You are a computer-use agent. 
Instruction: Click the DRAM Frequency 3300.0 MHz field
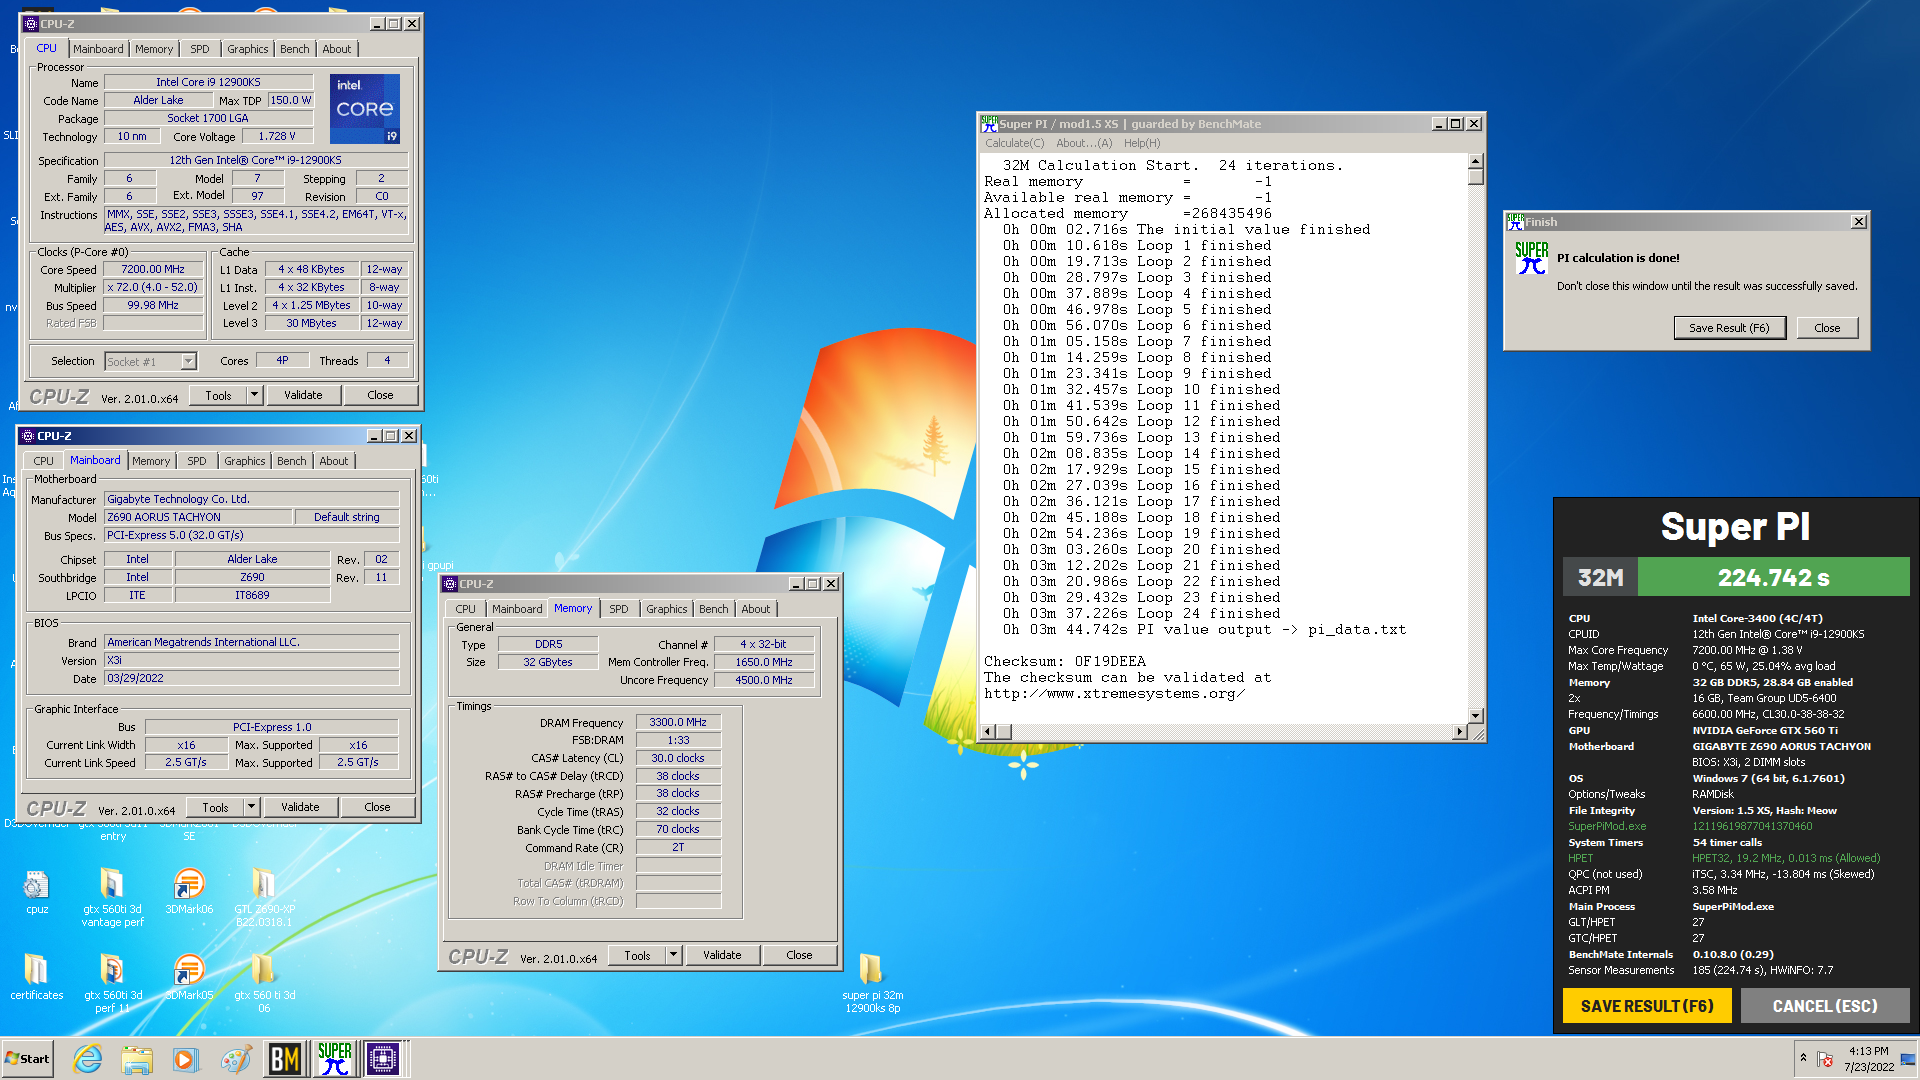pos(678,722)
